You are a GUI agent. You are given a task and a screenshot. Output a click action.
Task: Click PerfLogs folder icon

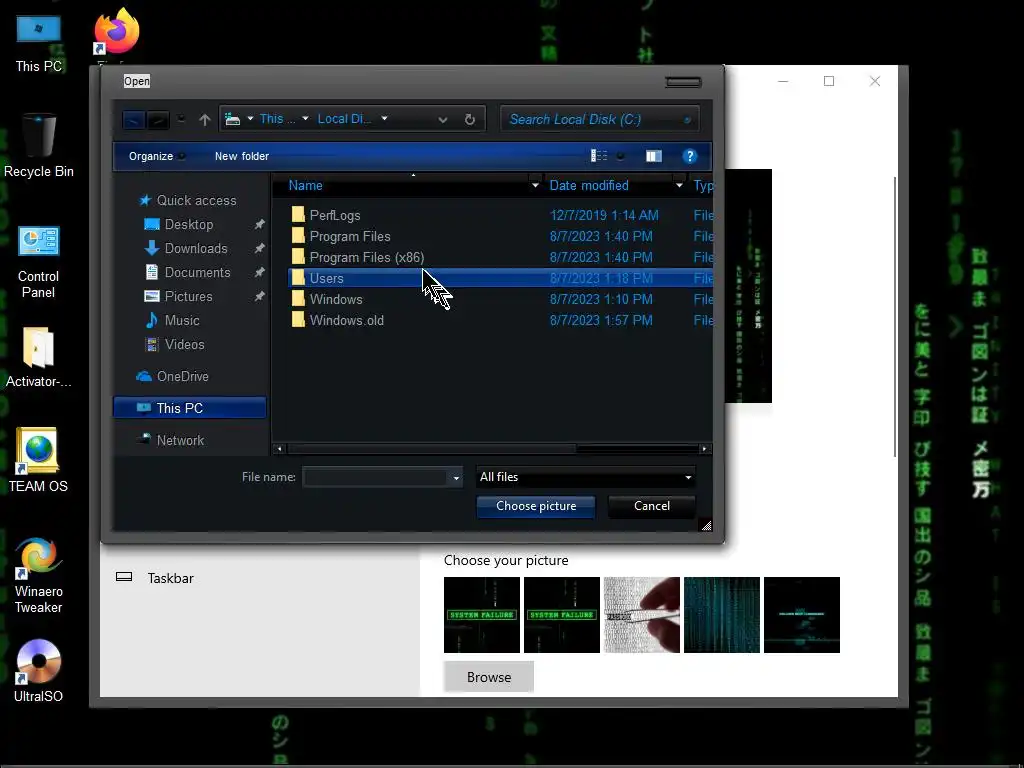(298, 214)
